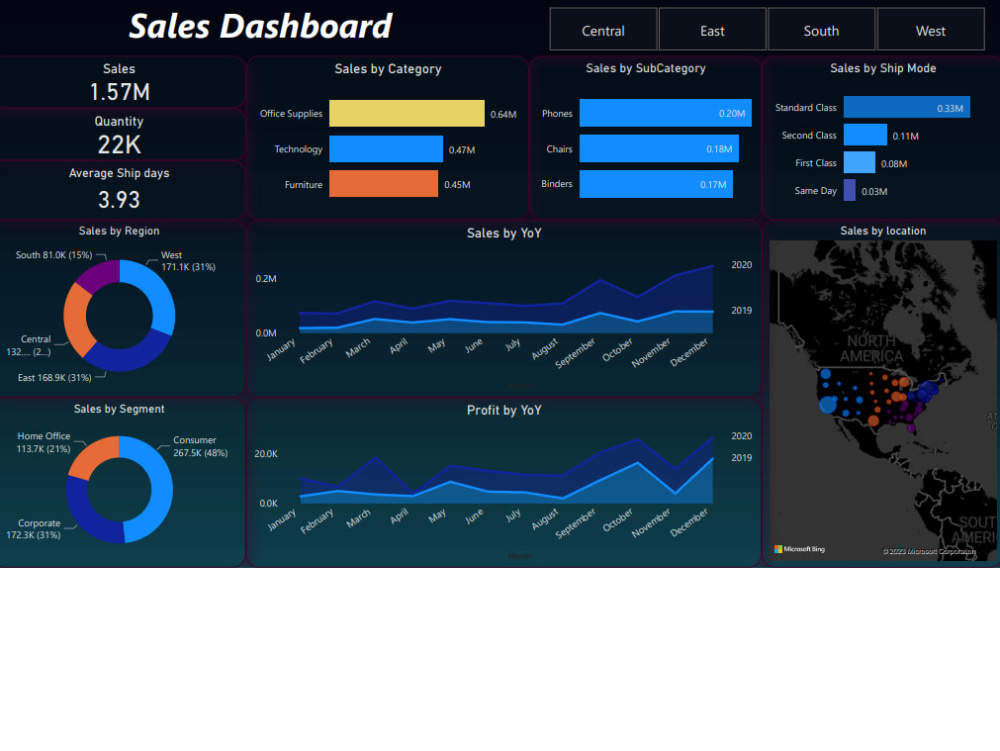Click the Sales 1.57M KPI card
The height and width of the screenshot is (751, 1000).
click(119, 80)
